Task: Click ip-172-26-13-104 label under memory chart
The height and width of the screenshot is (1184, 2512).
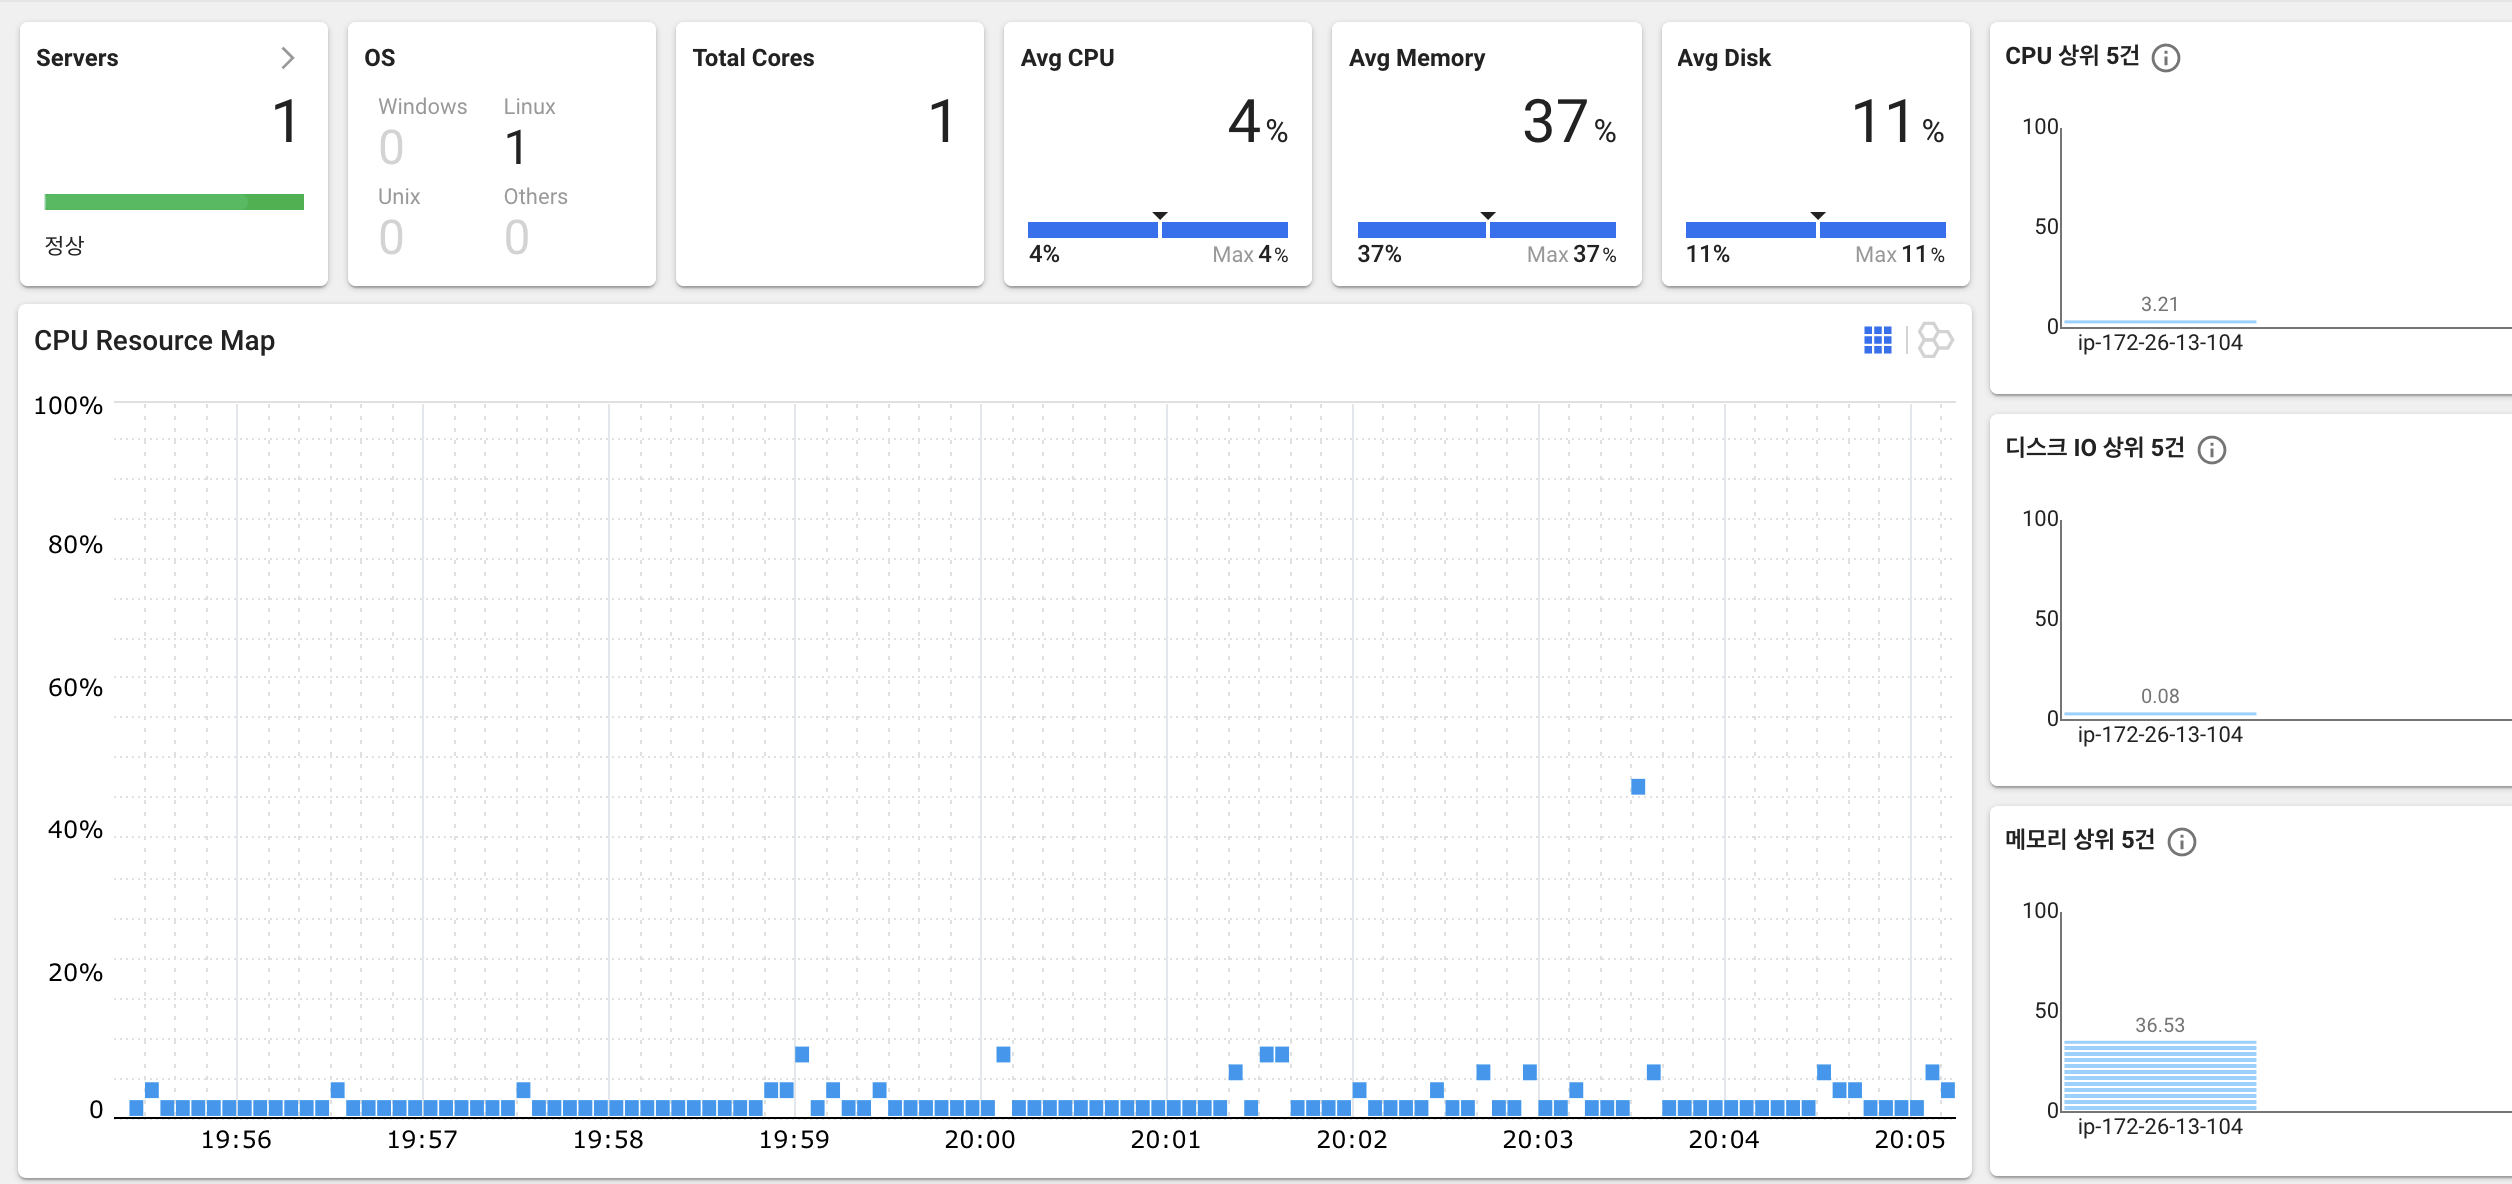Action: [x=2160, y=1127]
